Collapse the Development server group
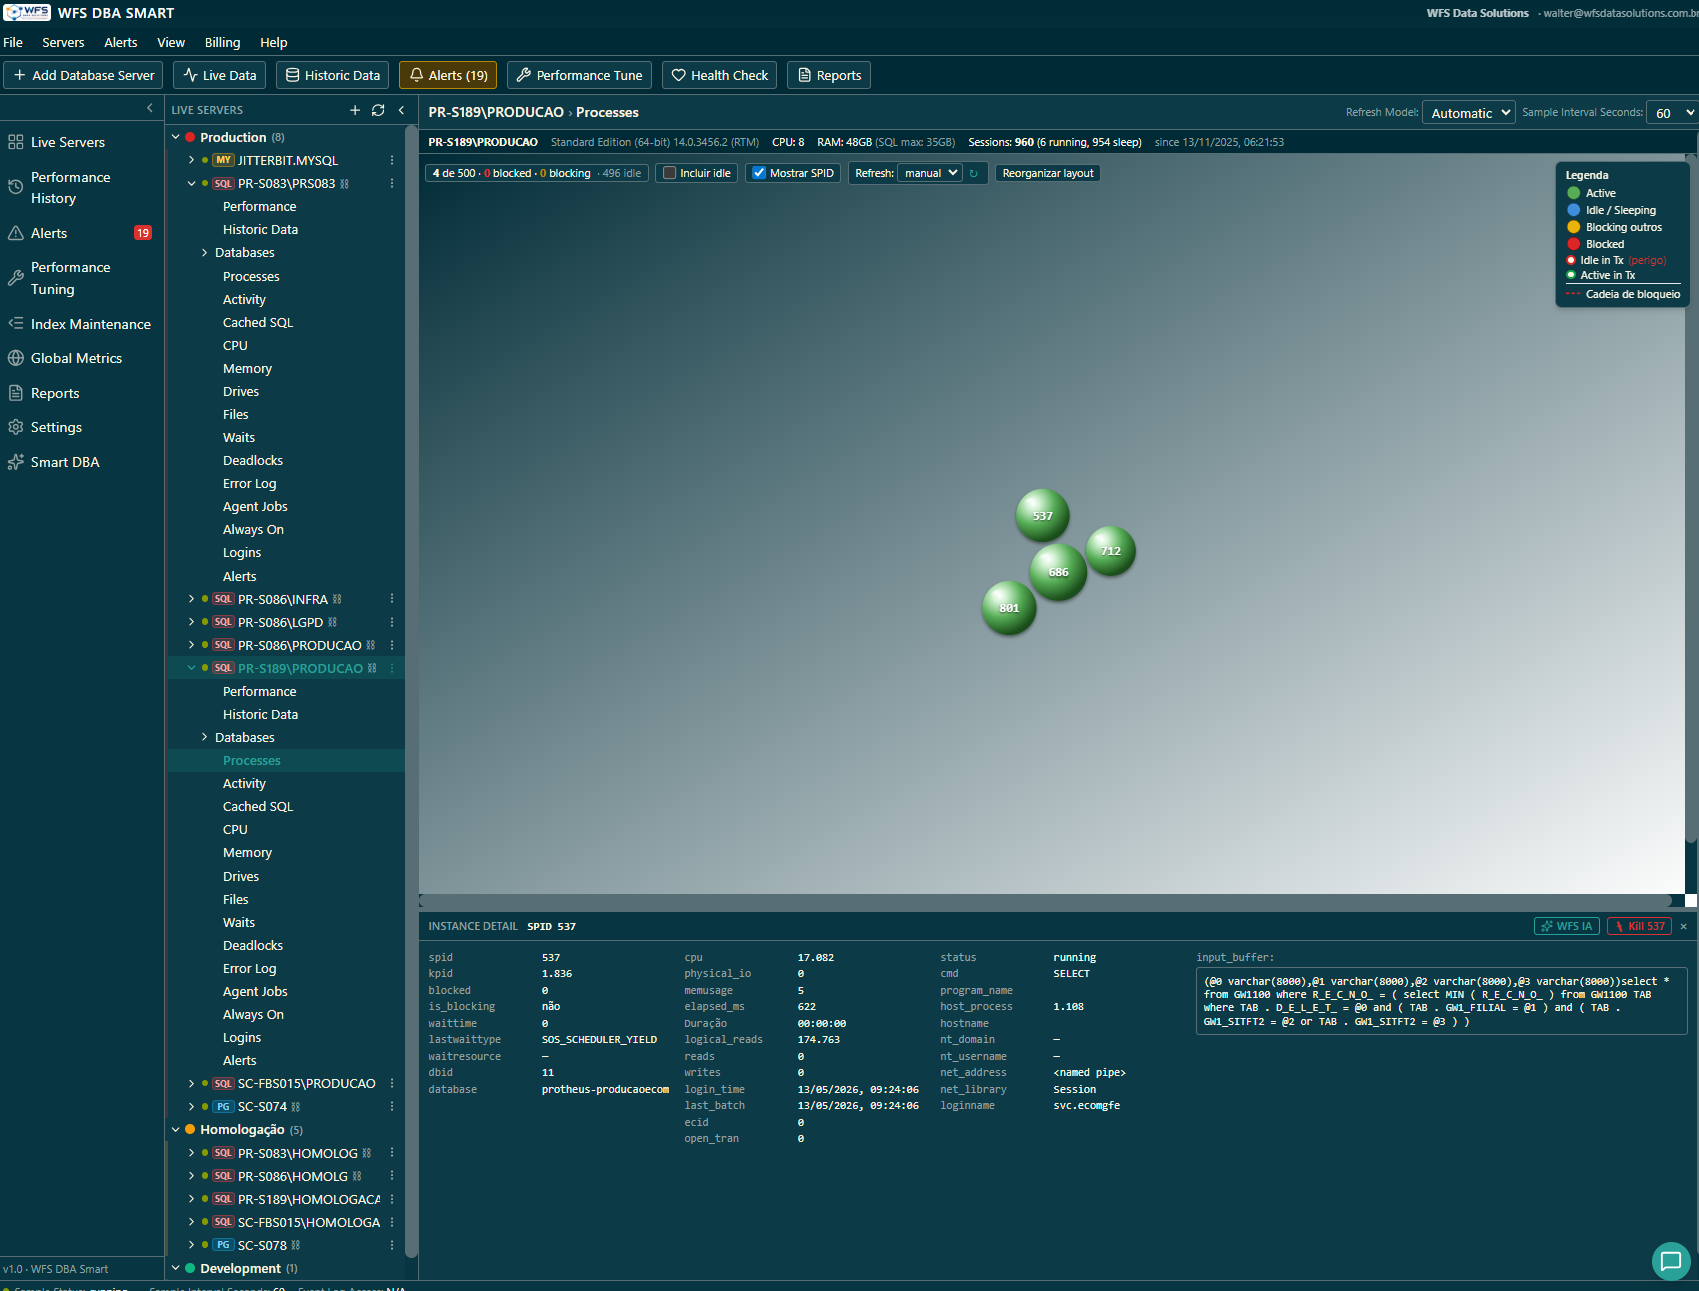 click(176, 1268)
